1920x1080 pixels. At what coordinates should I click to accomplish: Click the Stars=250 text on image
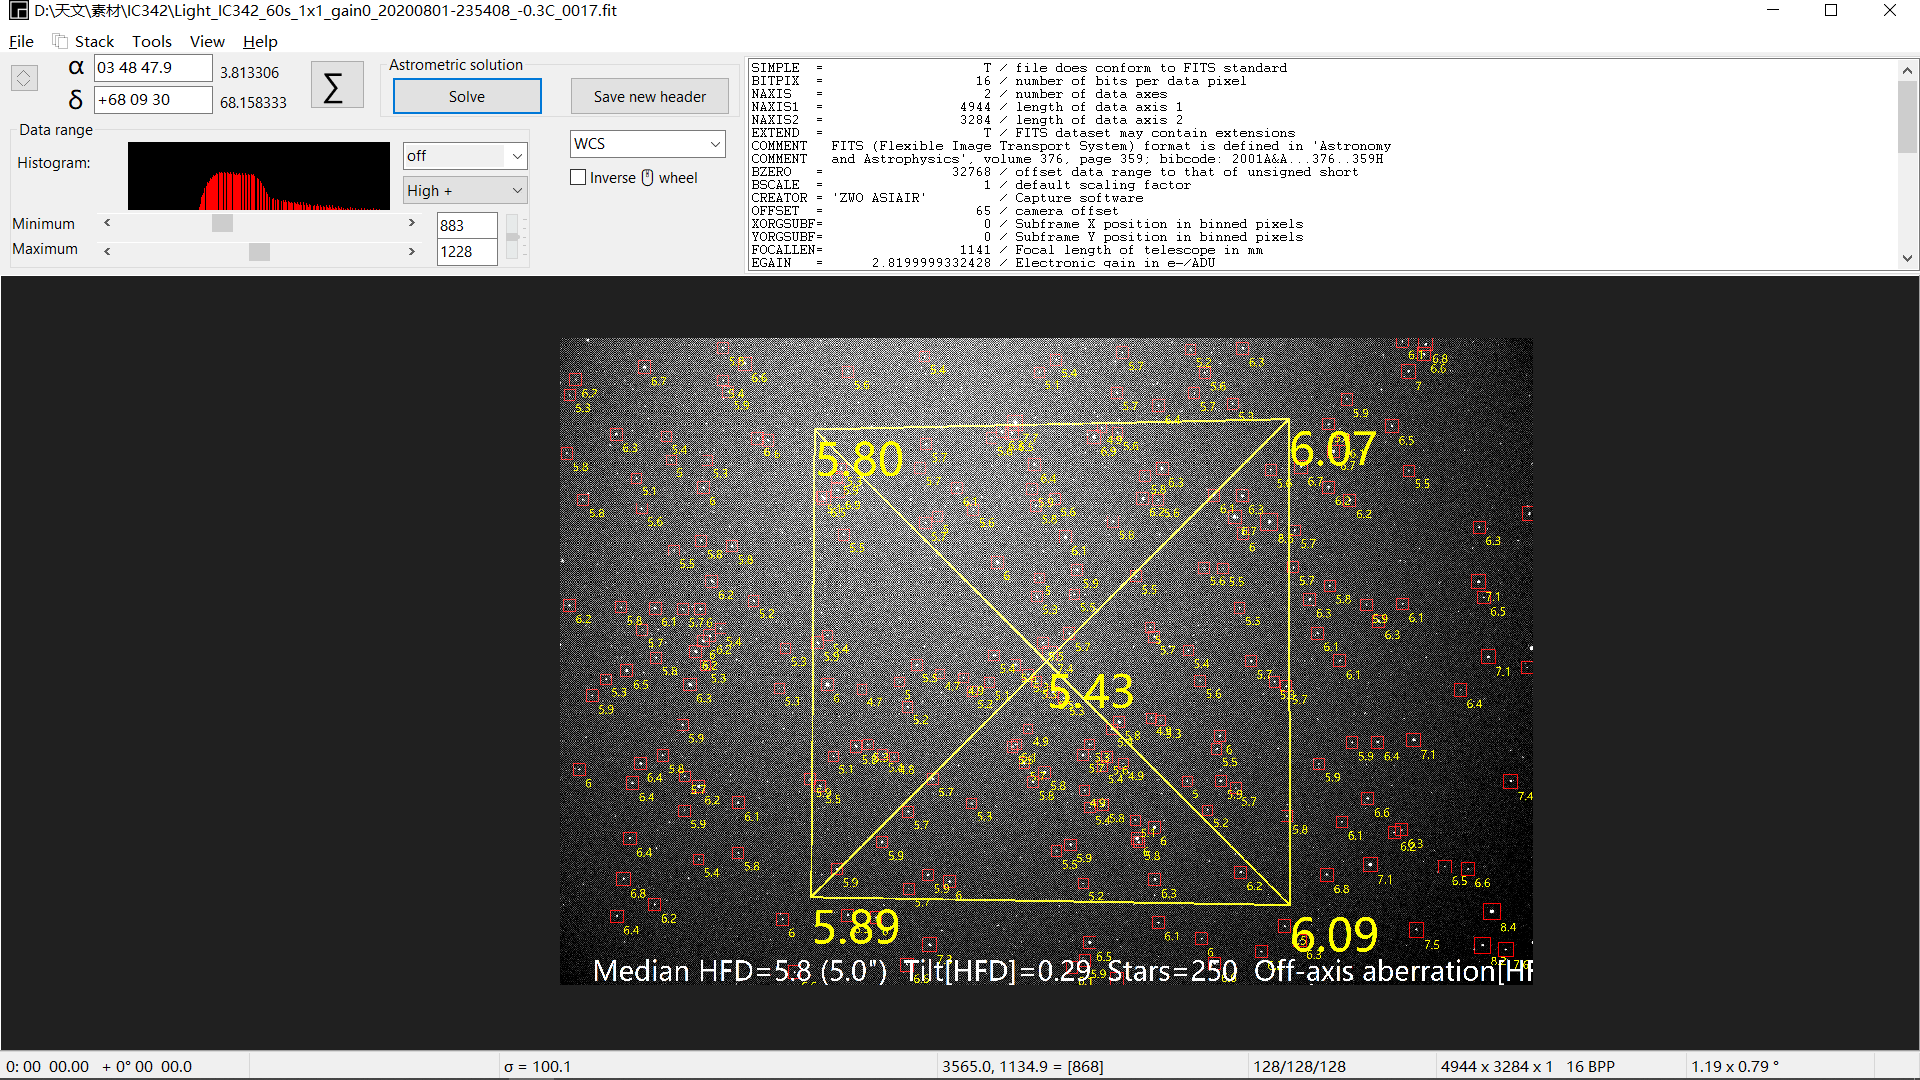coord(1172,971)
